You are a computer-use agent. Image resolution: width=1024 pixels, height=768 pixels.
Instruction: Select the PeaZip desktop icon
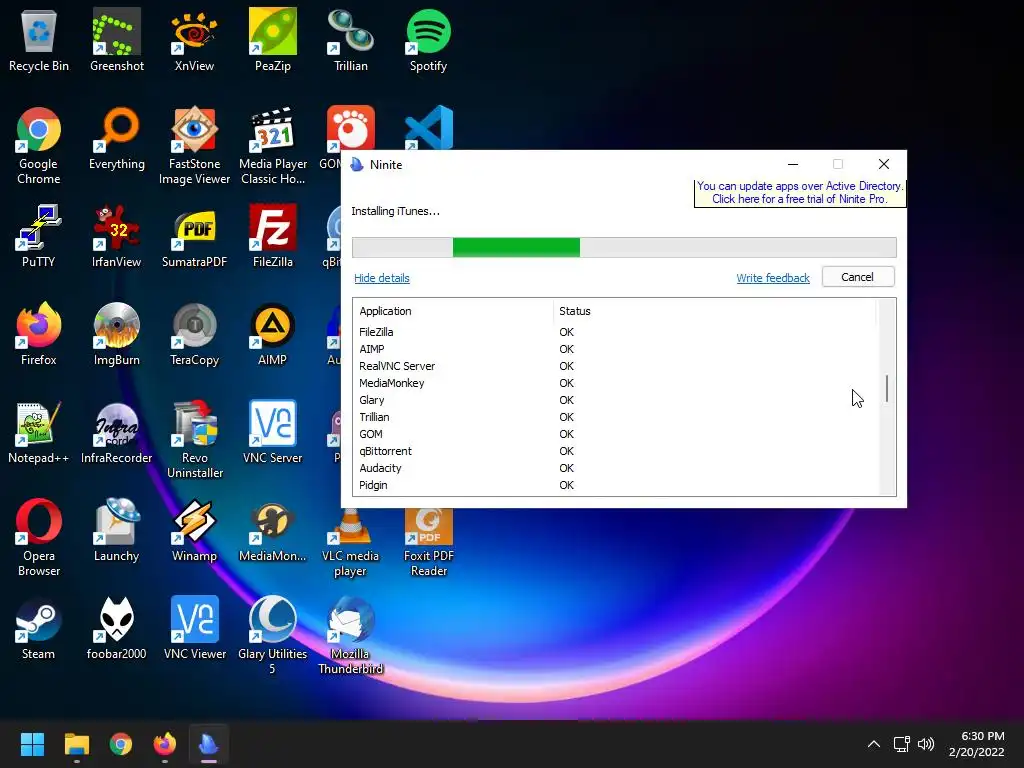tap(272, 41)
